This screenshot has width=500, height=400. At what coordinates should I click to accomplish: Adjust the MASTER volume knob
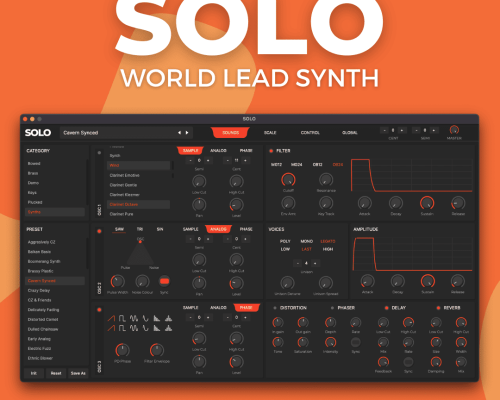click(454, 130)
